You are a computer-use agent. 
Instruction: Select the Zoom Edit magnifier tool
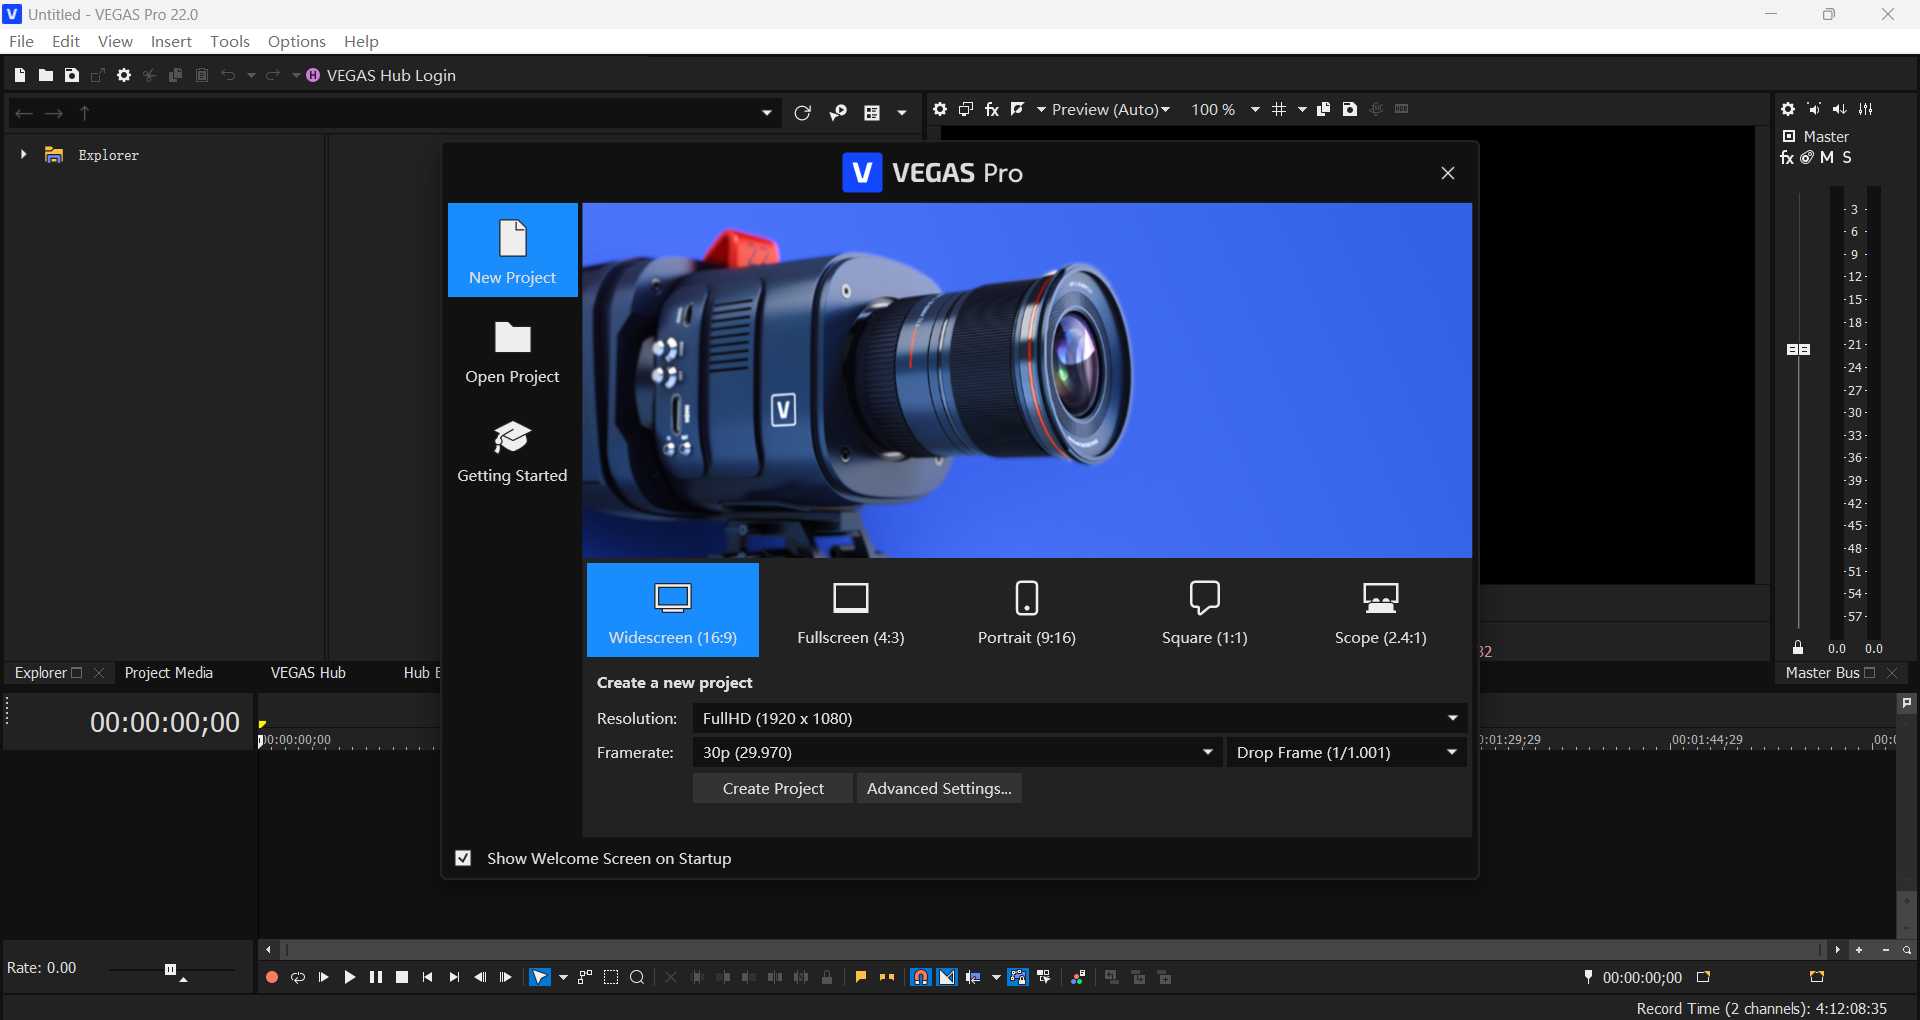click(x=637, y=977)
